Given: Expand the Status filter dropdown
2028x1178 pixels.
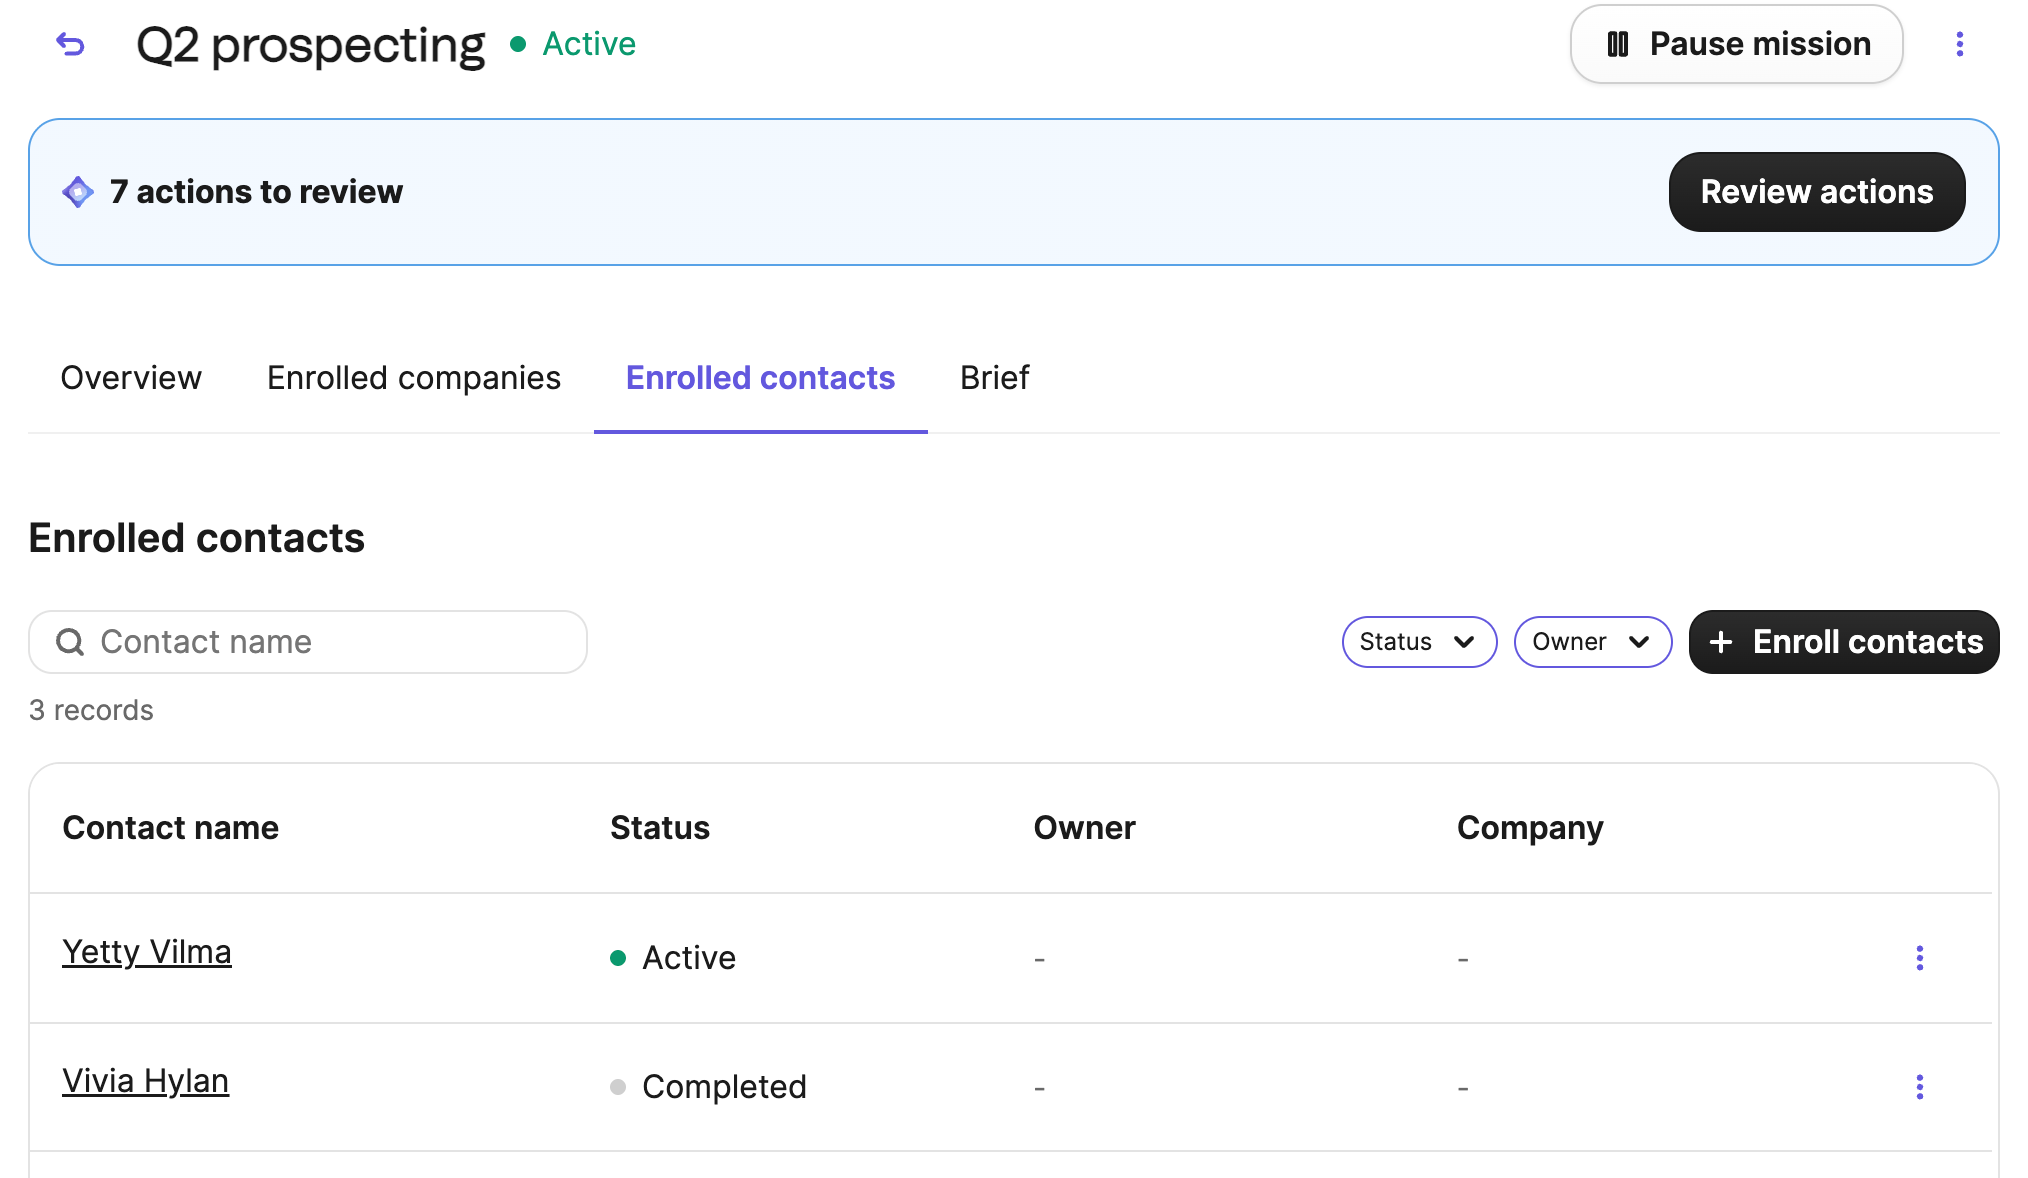Looking at the screenshot, I should coord(1419,642).
